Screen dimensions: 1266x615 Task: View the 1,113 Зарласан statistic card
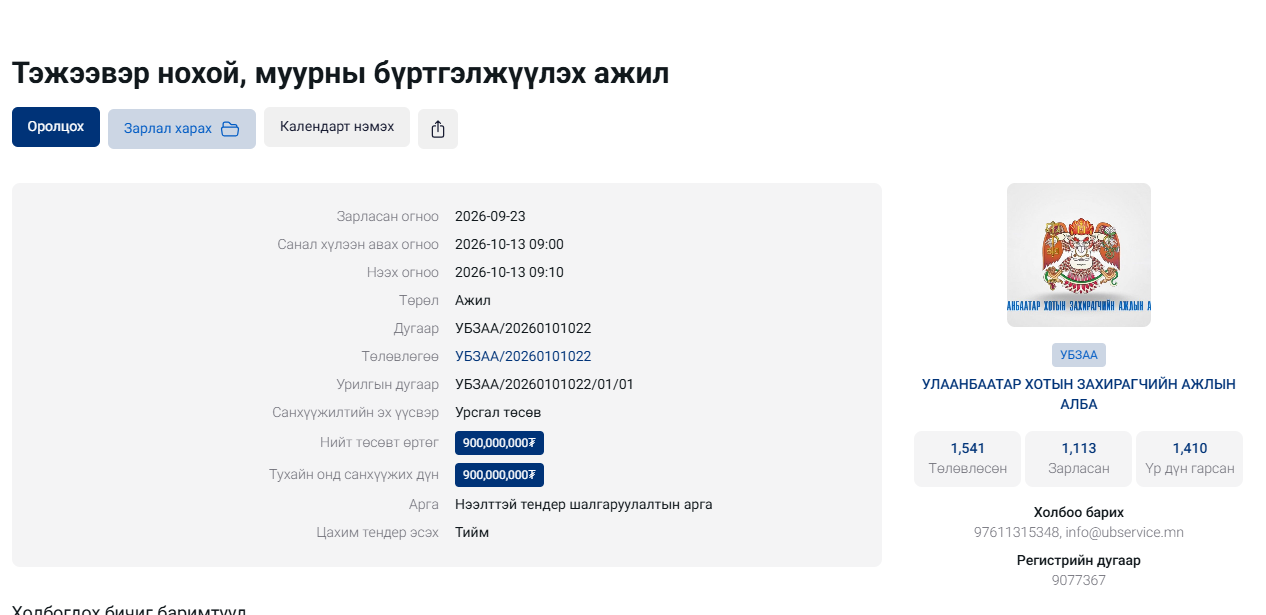(x=1079, y=459)
